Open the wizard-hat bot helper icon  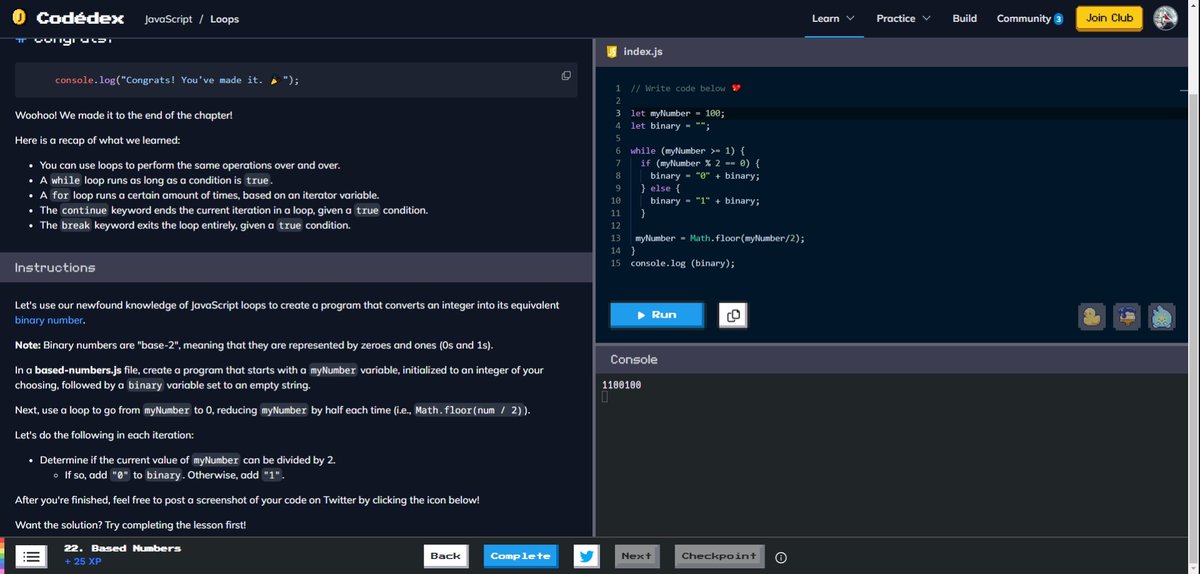(x=1127, y=316)
